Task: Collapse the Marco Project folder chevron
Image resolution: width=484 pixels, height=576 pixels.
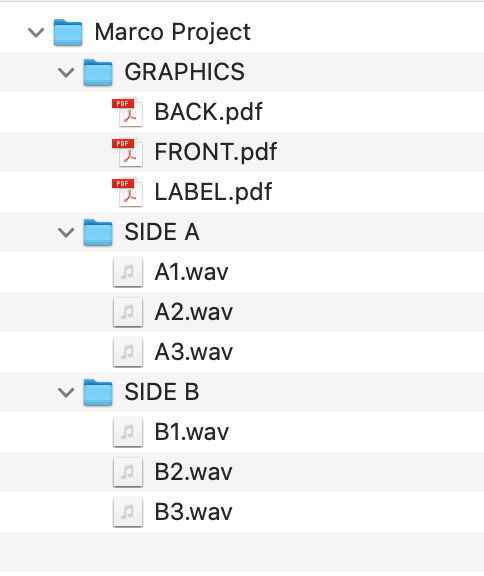Action: (x=36, y=32)
